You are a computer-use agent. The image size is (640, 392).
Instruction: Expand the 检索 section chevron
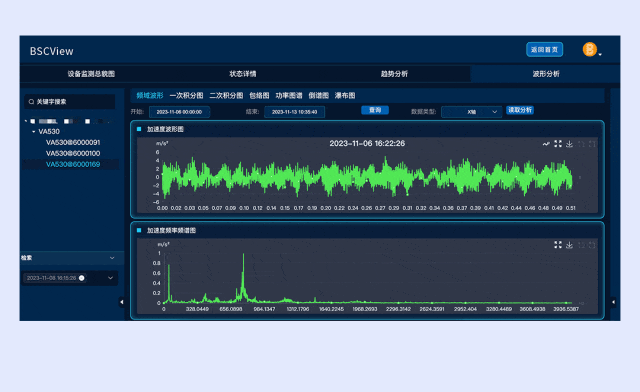click(x=112, y=258)
